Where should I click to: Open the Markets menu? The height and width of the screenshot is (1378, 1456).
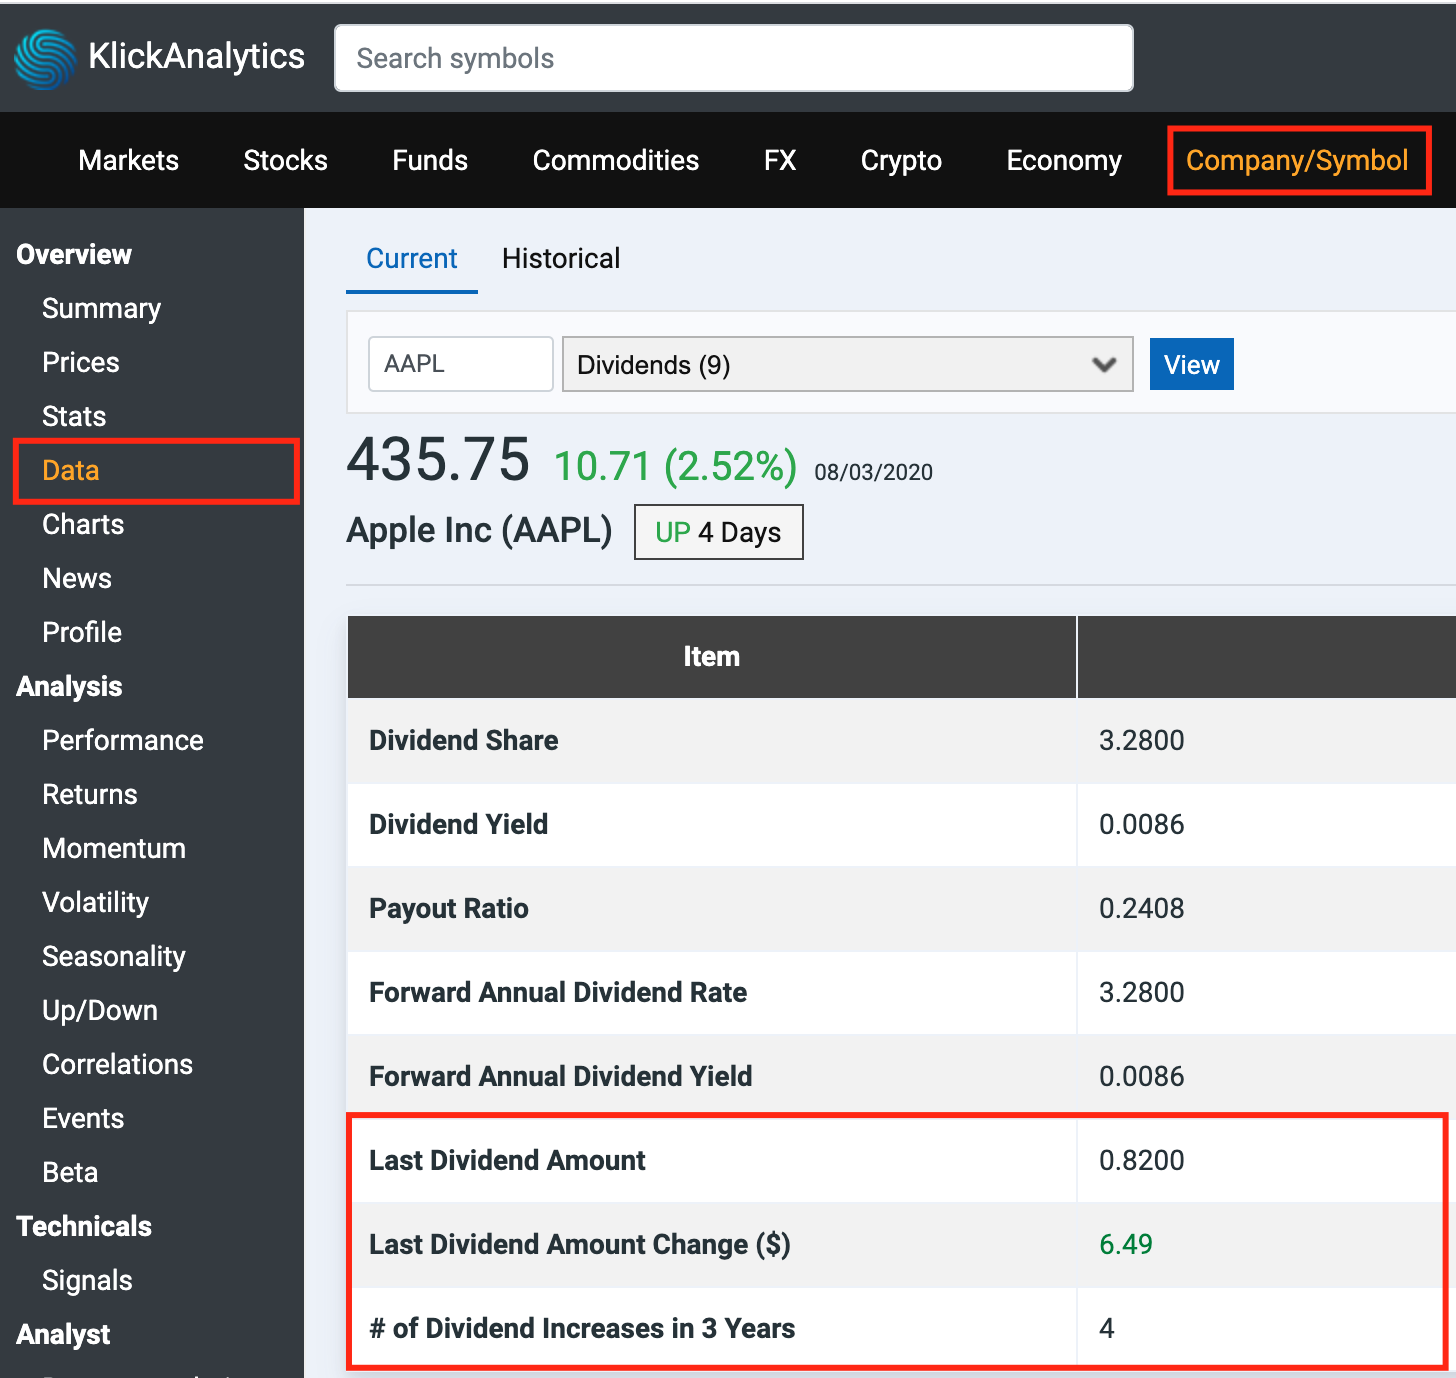(x=128, y=160)
